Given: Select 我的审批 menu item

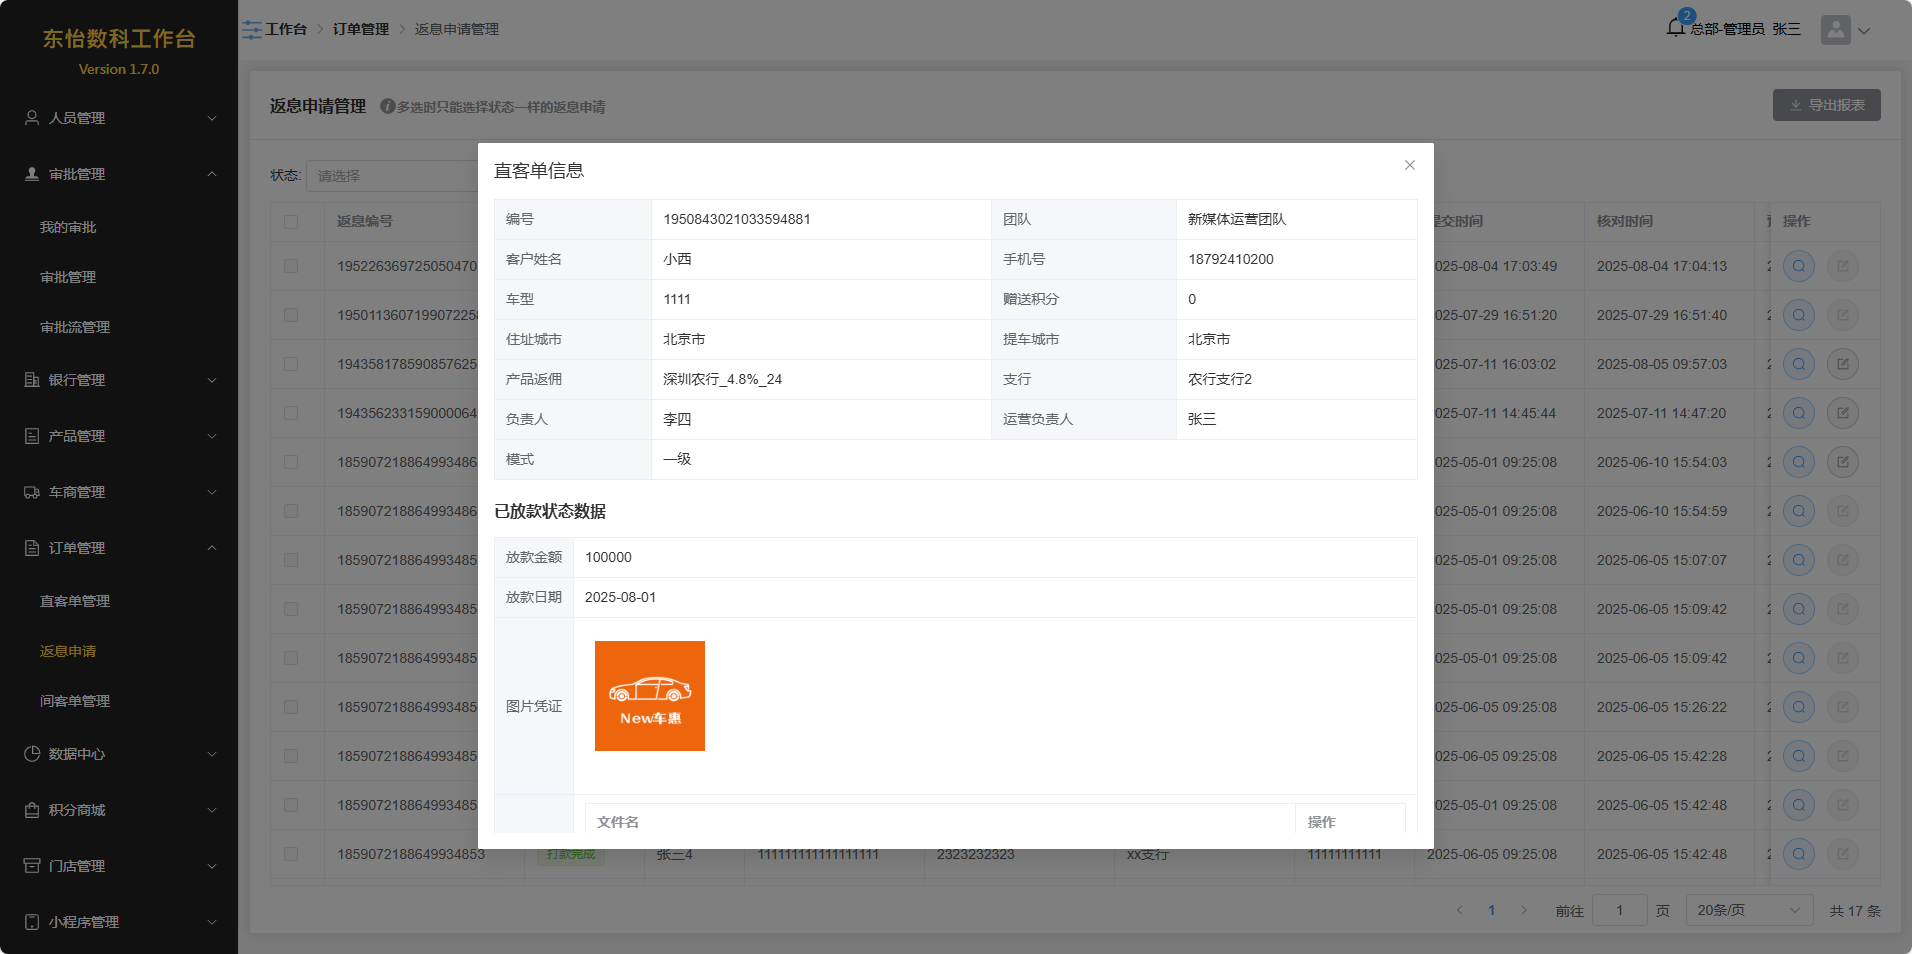Looking at the screenshot, I should click(68, 227).
